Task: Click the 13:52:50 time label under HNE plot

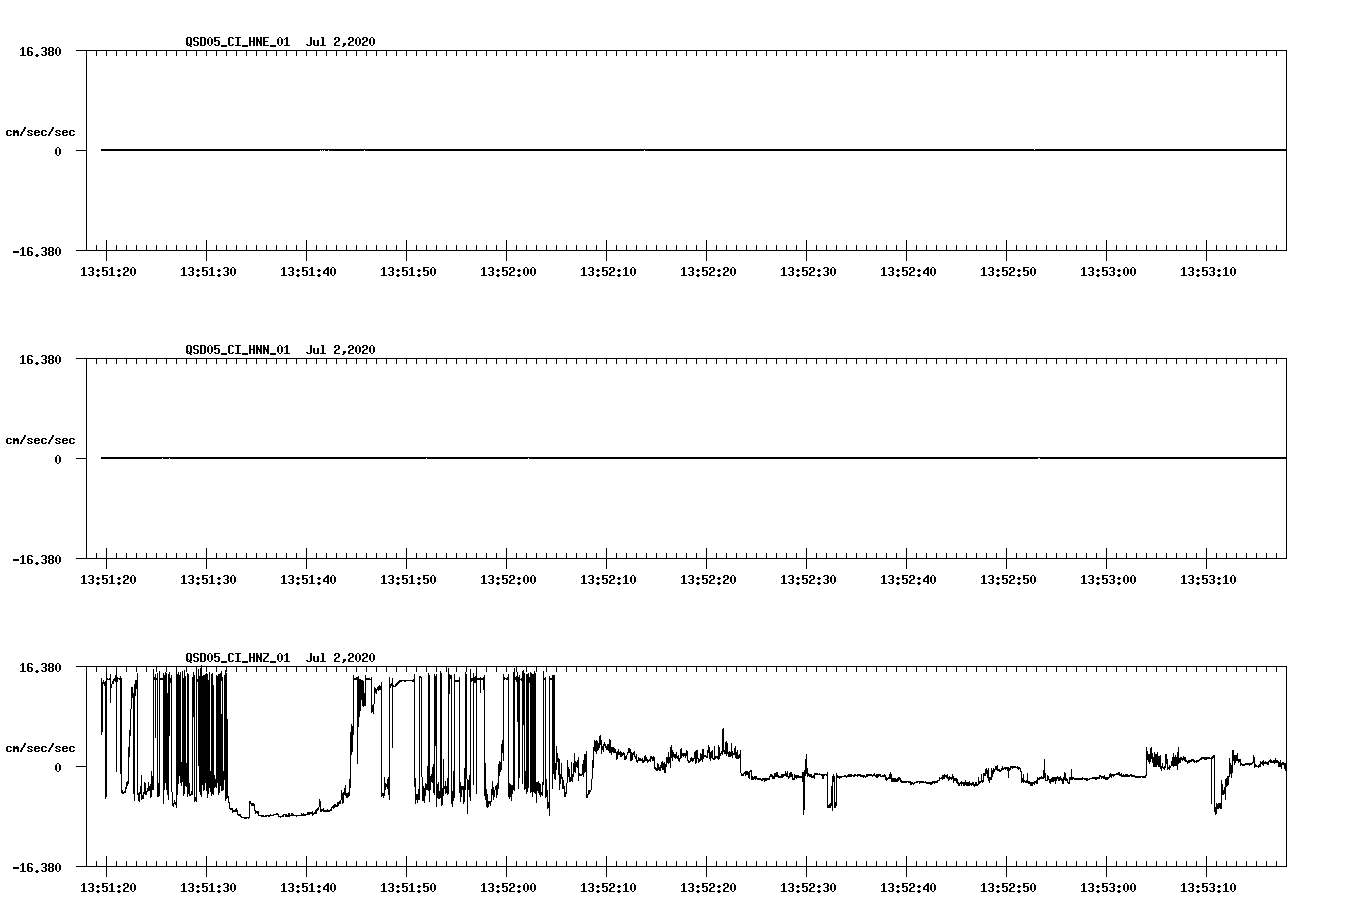Action: [1008, 272]
